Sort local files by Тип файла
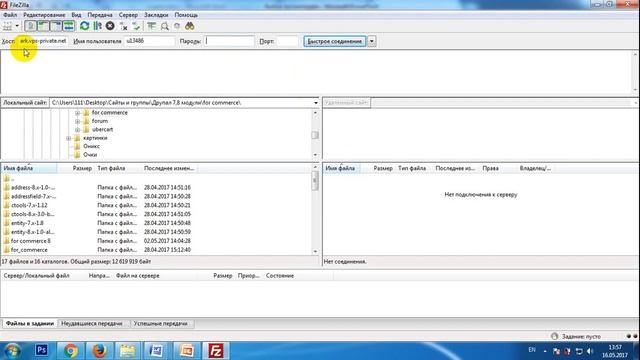640x360 pixels. (118, 168)
